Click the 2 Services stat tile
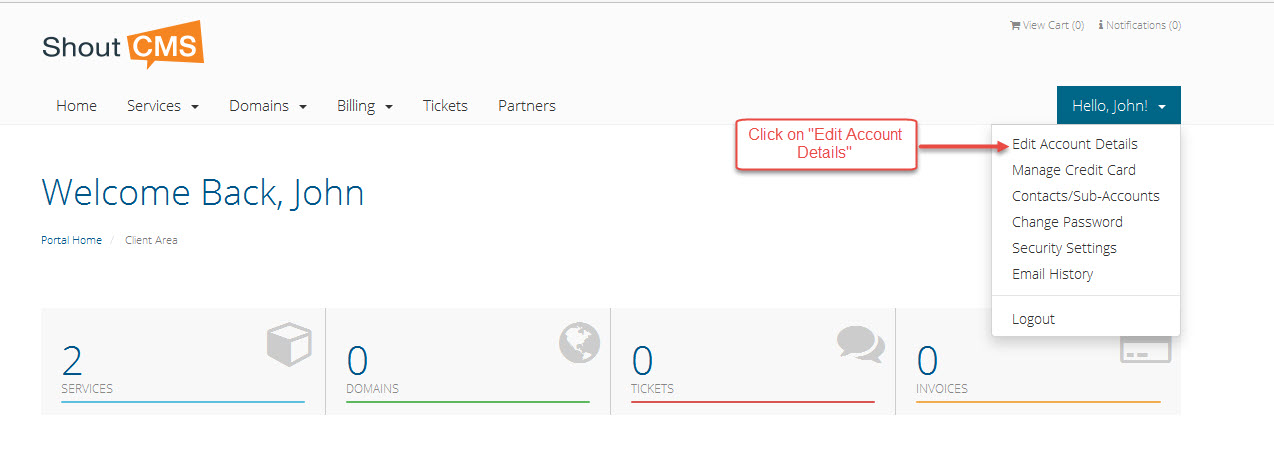 183,362
